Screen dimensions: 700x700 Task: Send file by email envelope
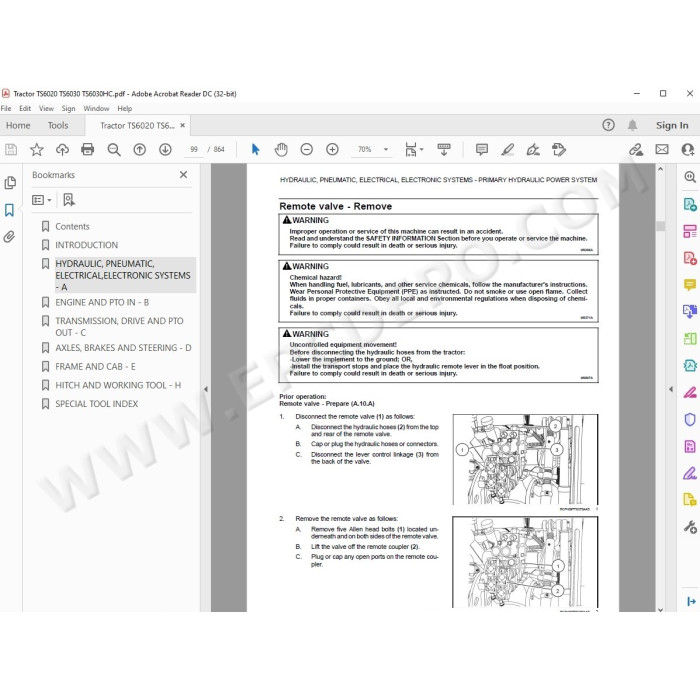tap(662, 149)
